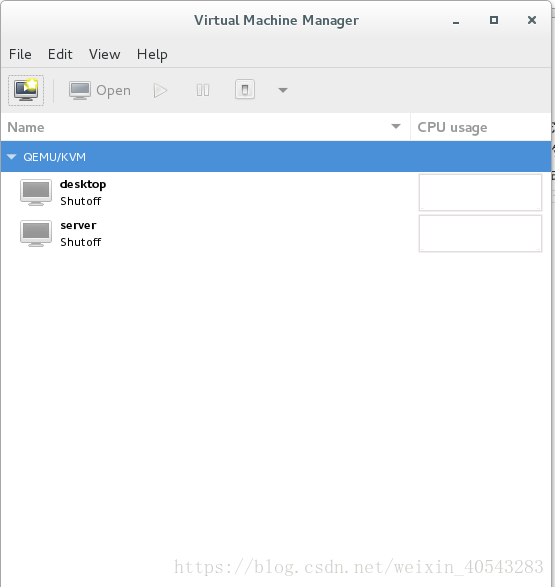Pause the virtual machine

click(x=203, y=90)
